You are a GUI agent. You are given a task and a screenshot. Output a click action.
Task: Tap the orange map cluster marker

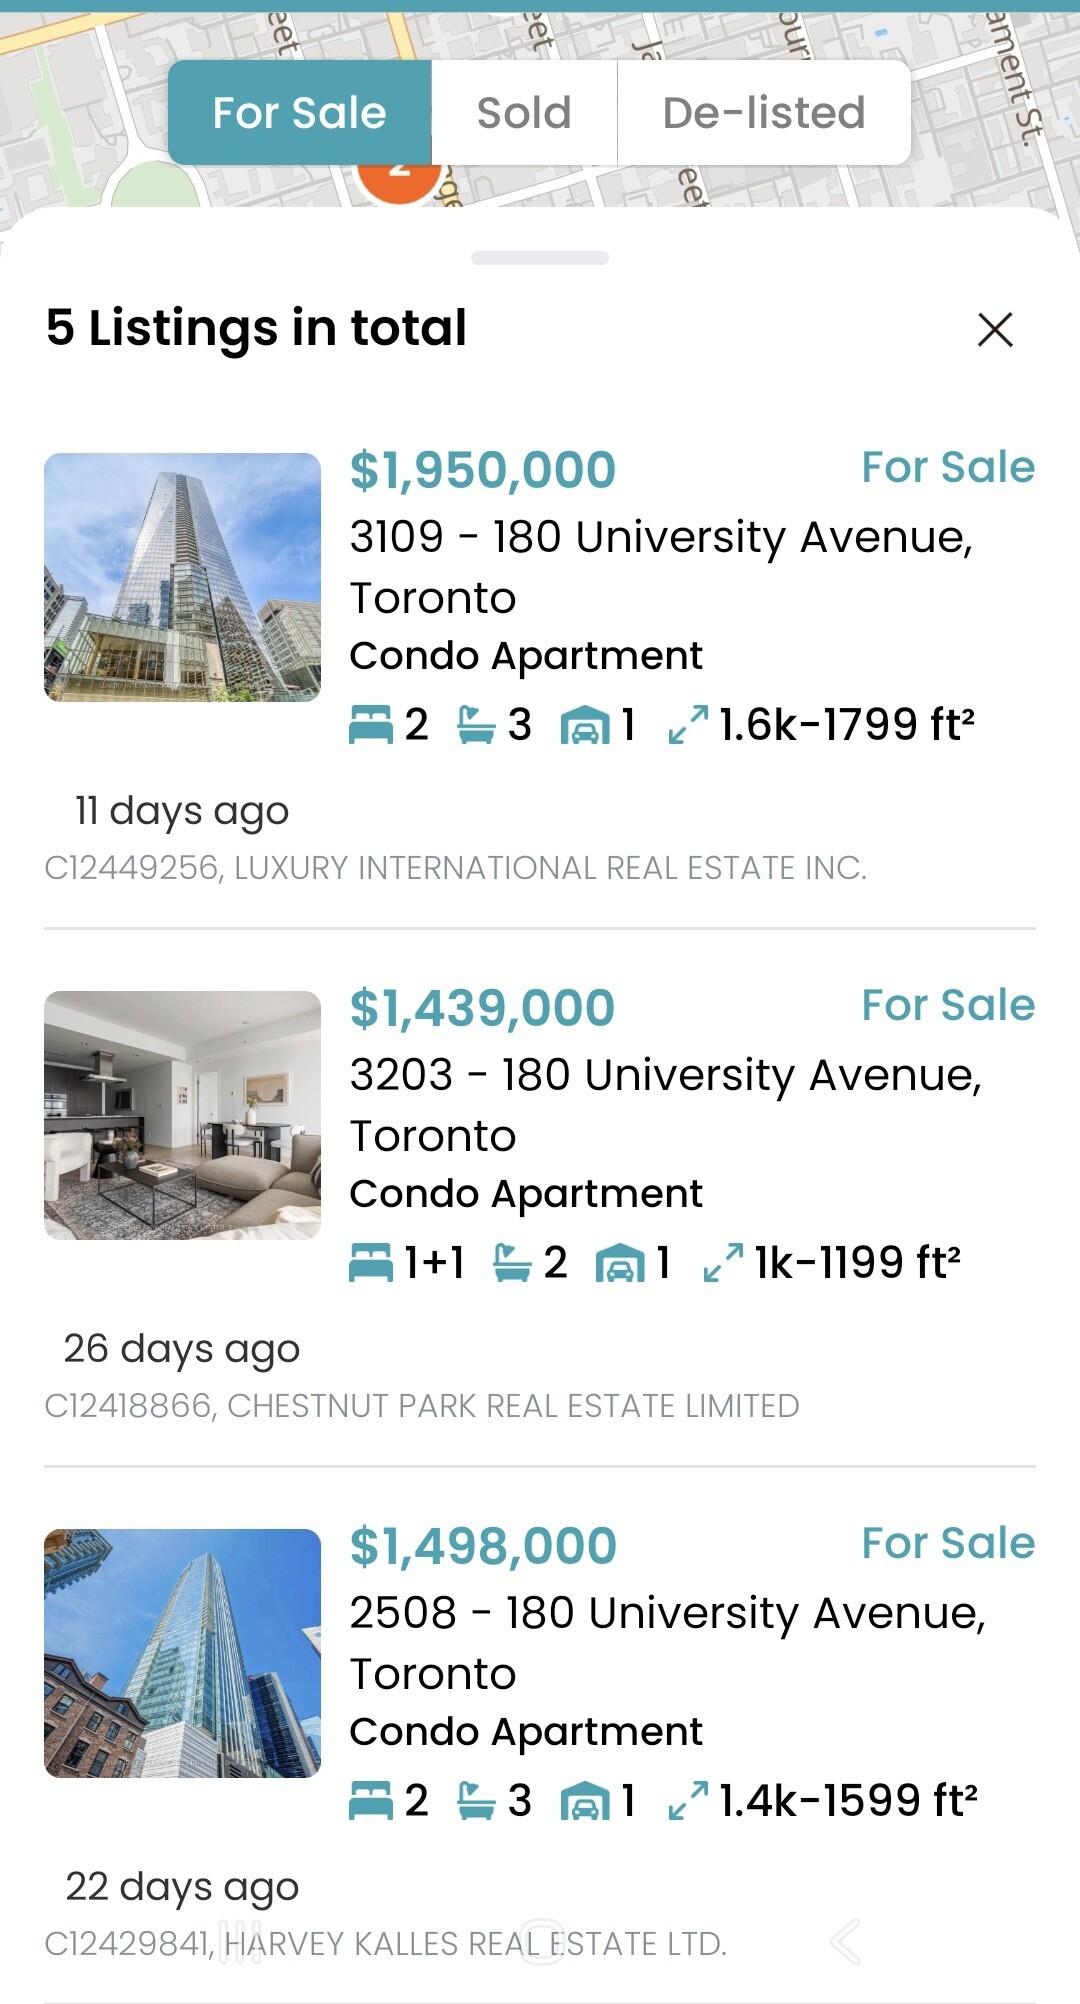point(400,182)
